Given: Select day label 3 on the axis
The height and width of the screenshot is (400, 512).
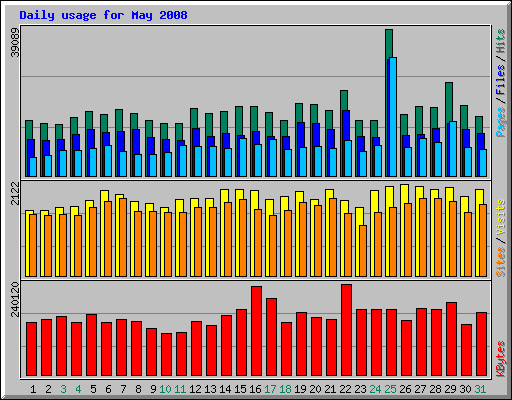Looking at the screenshot, I should [x=63, y=389].
